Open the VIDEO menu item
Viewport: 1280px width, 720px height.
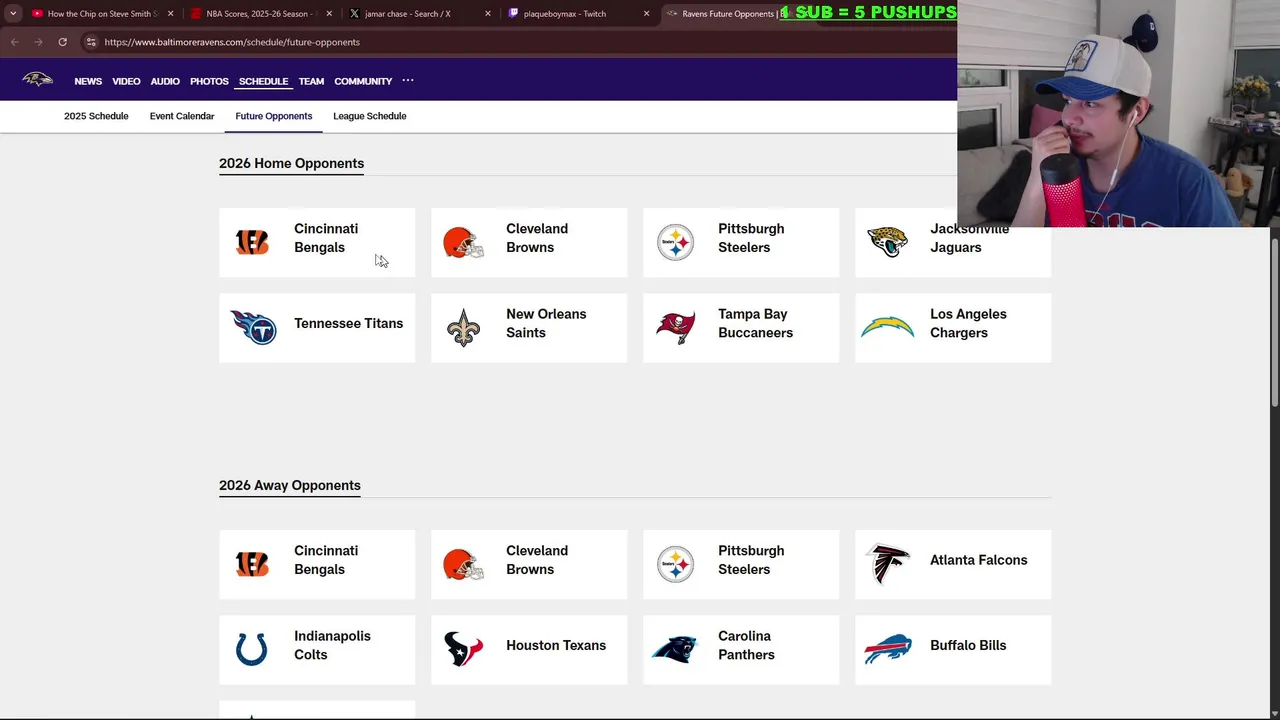coord(126,81)
